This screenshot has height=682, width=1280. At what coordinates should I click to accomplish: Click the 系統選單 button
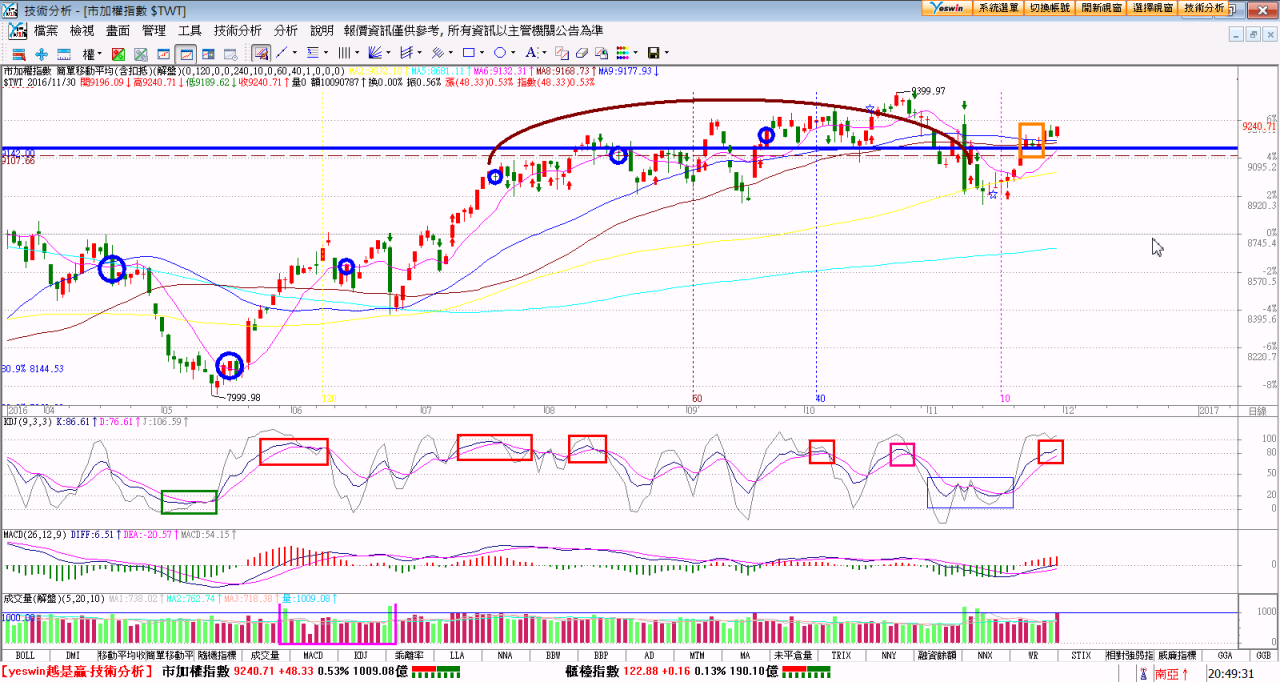(998, 7)
